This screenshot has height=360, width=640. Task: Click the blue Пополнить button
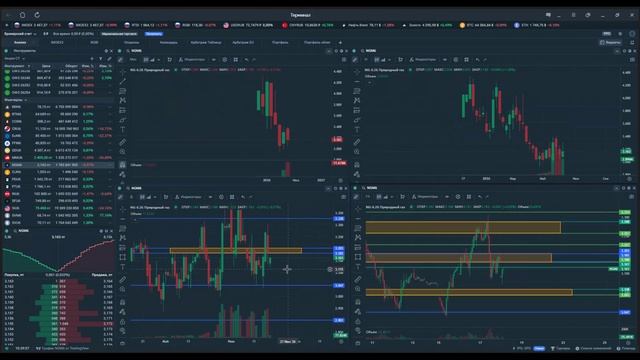pos(154,34)
